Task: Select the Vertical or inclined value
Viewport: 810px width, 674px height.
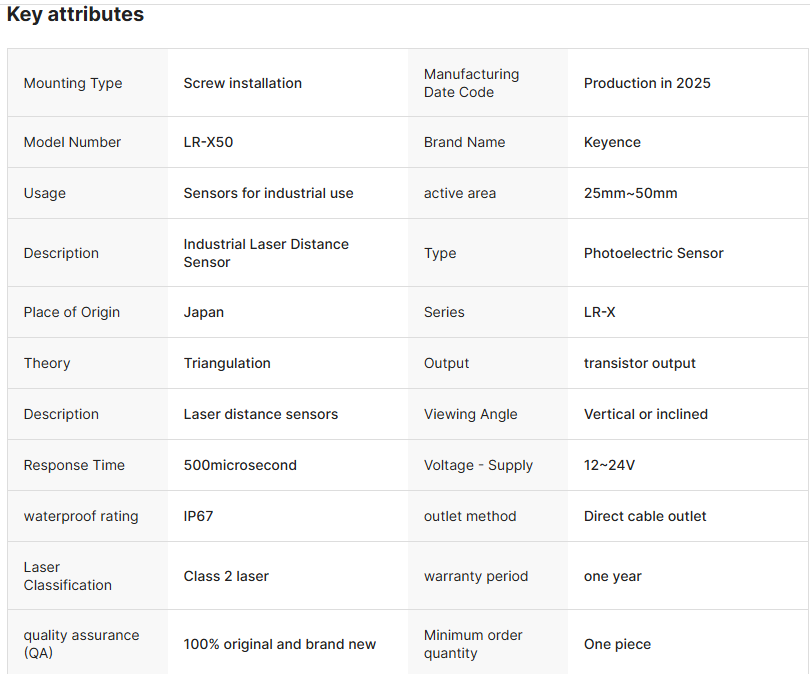Action: pyautogui.click(x=645, y=414)
